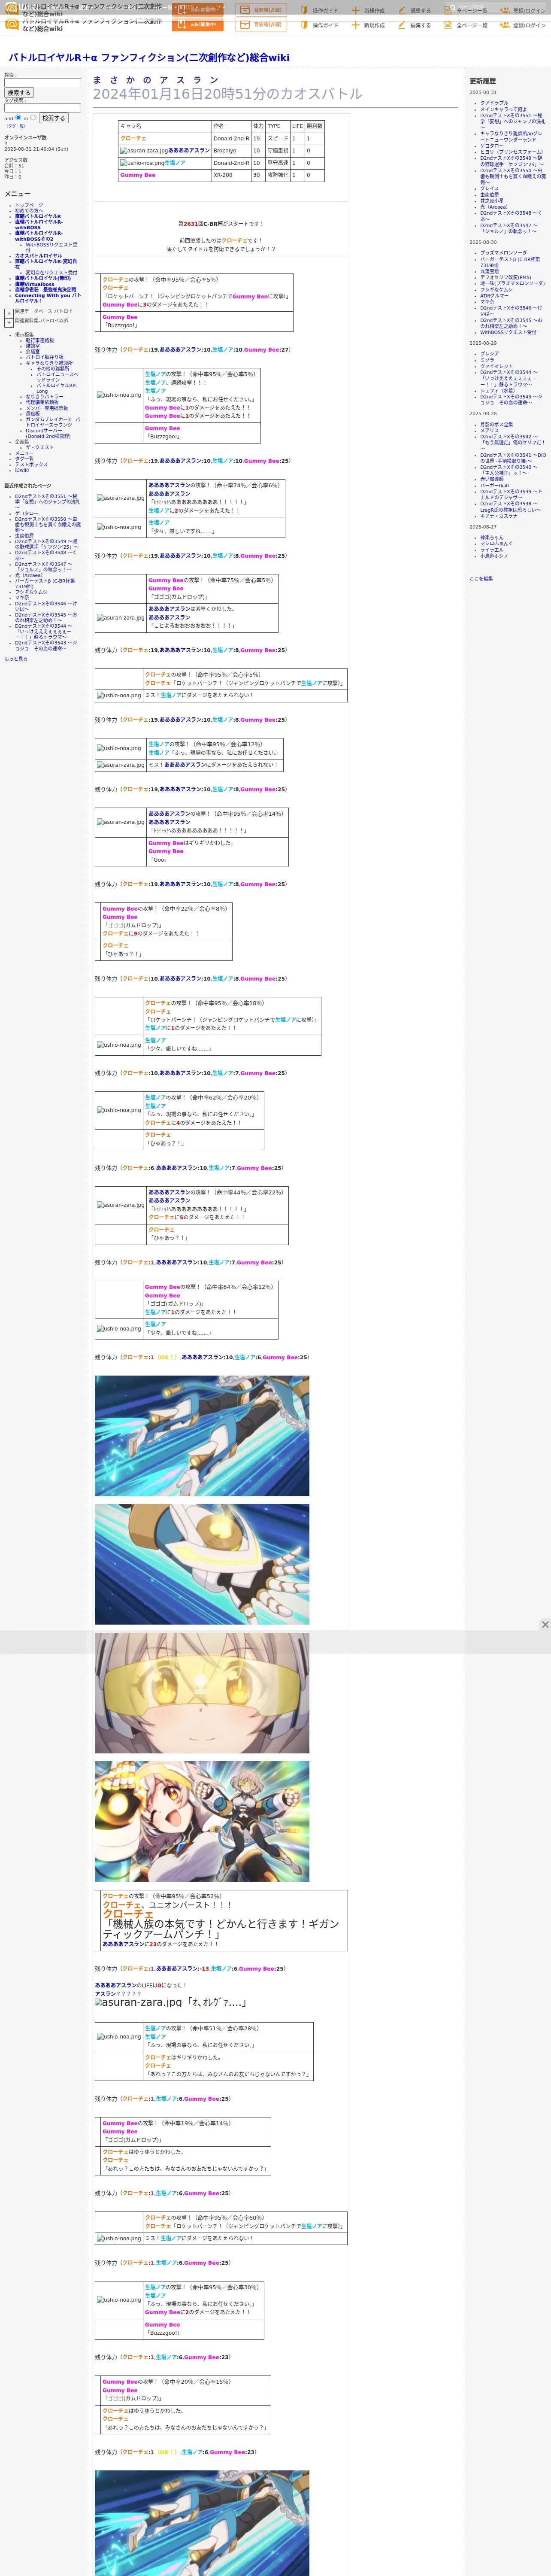Select the "or" tag search radio button
This screenshot has width=551, height=2576.
(33, 117)
